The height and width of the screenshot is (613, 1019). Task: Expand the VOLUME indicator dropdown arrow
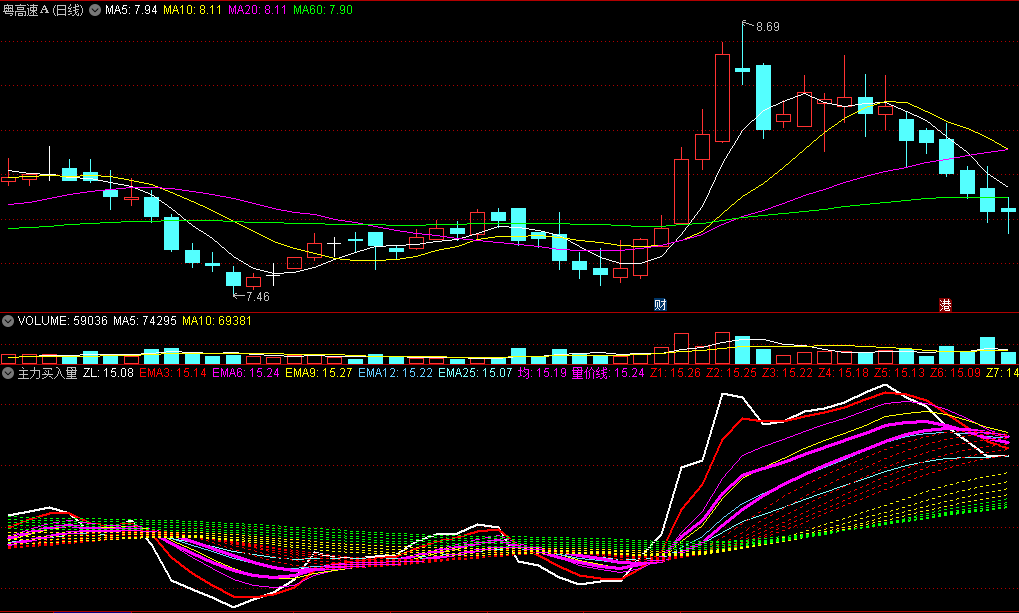click(8, 320)
